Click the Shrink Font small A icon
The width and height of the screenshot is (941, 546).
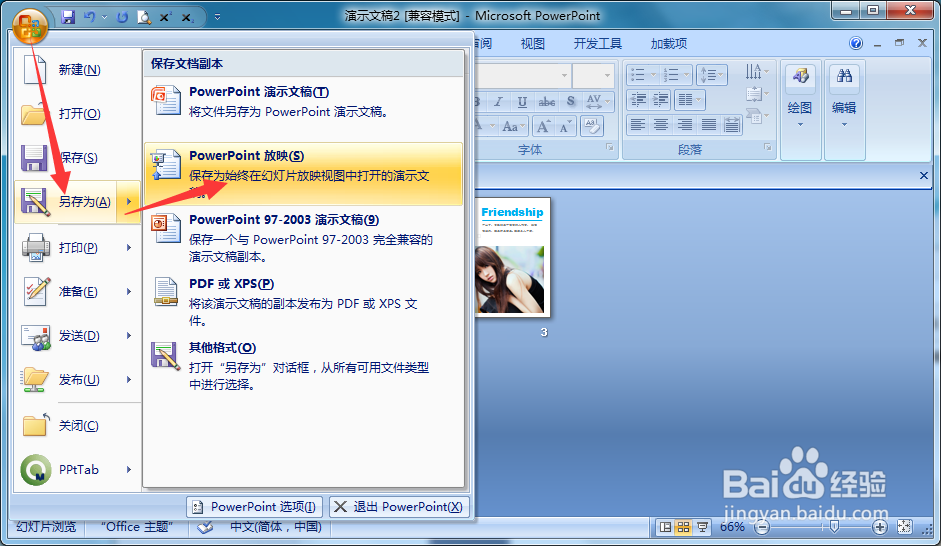(565, 126)
